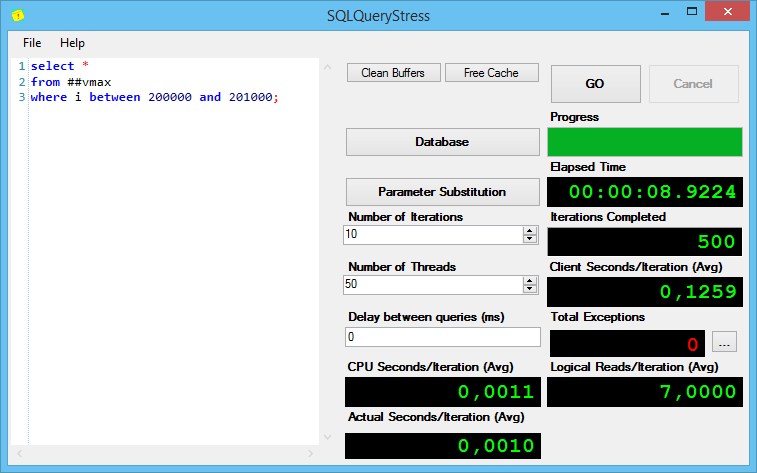Image resolution: width=757 pixels, height=473 pixels.
Task: Maximize the SQLQueryStress window
Action: (x=692, y=12)
